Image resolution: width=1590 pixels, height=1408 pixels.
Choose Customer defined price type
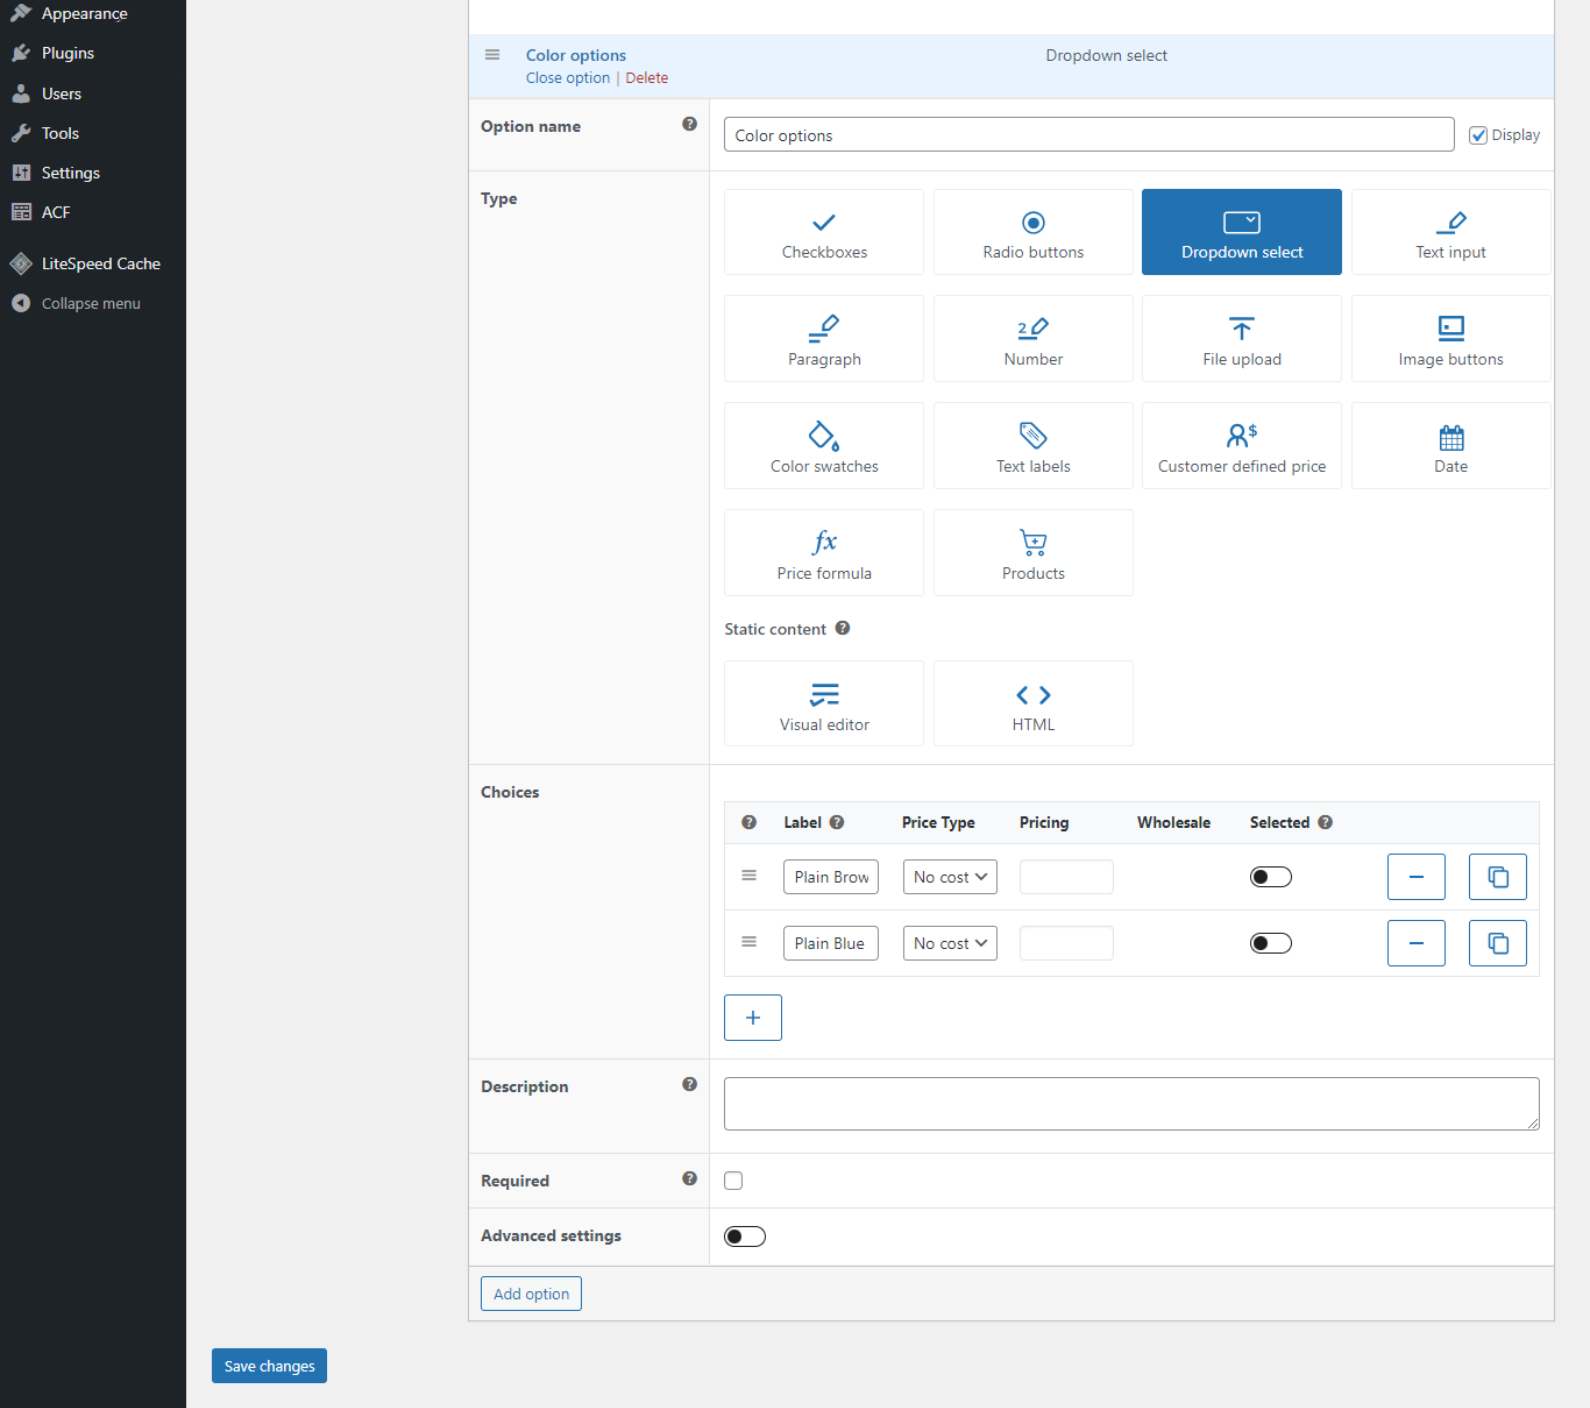click(x=1242, y=446)
